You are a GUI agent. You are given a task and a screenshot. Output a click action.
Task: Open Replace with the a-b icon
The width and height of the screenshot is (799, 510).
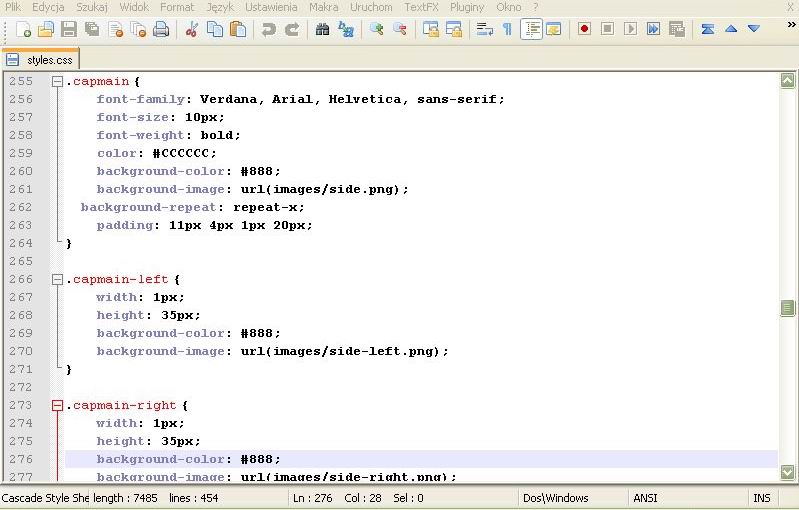pos(345,30)
